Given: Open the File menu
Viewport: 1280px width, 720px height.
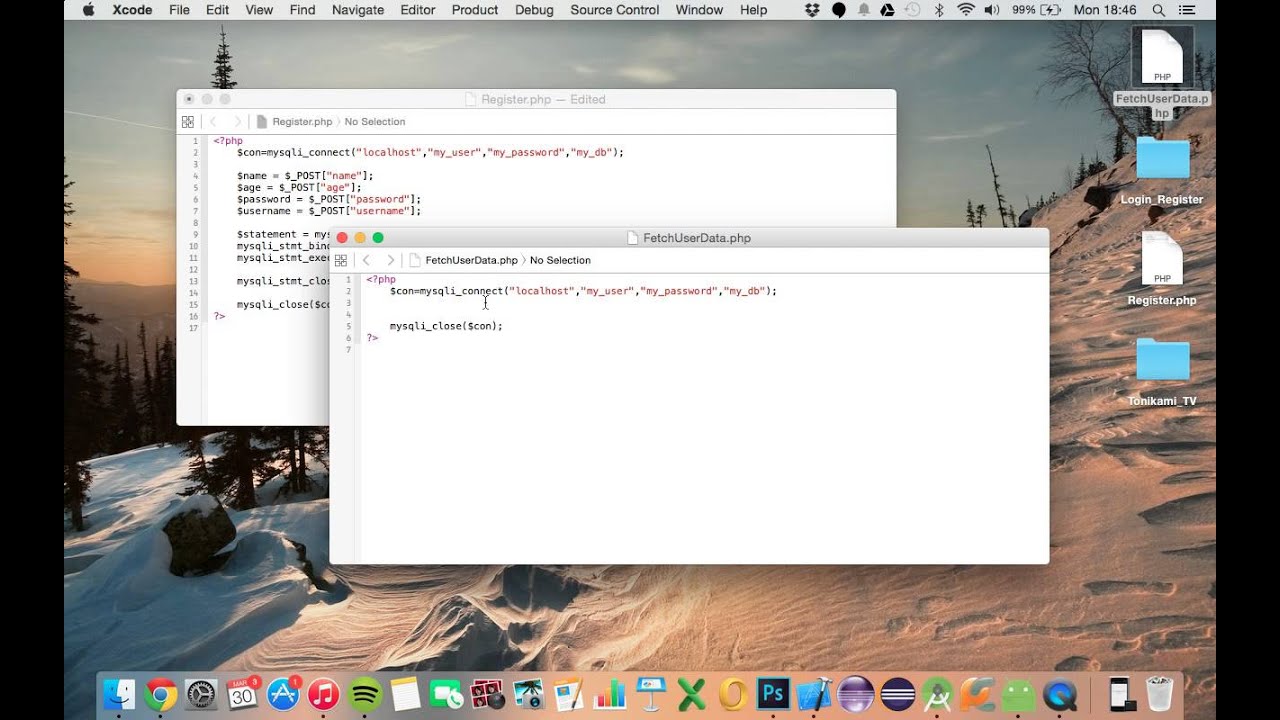Looking at the screenshot, I should 179,10.
